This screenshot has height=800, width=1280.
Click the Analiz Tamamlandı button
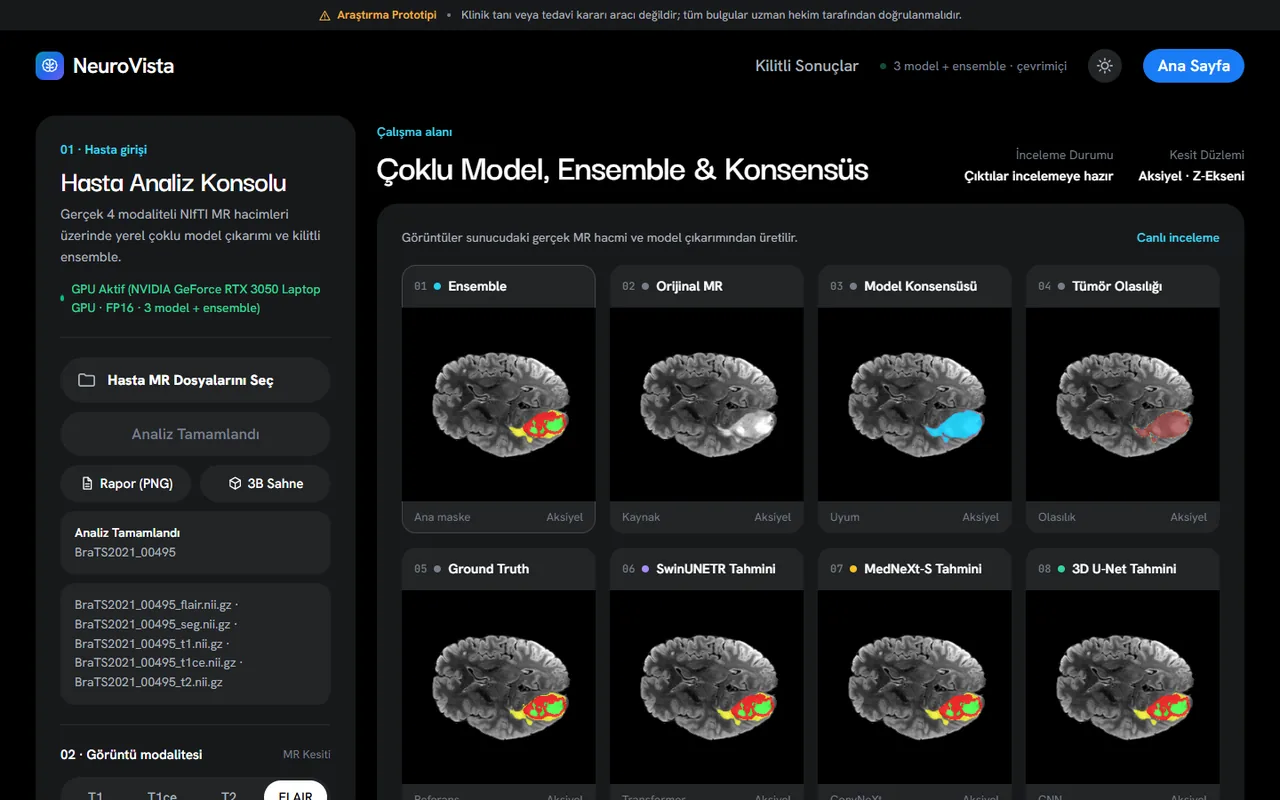tap(195, 434)
